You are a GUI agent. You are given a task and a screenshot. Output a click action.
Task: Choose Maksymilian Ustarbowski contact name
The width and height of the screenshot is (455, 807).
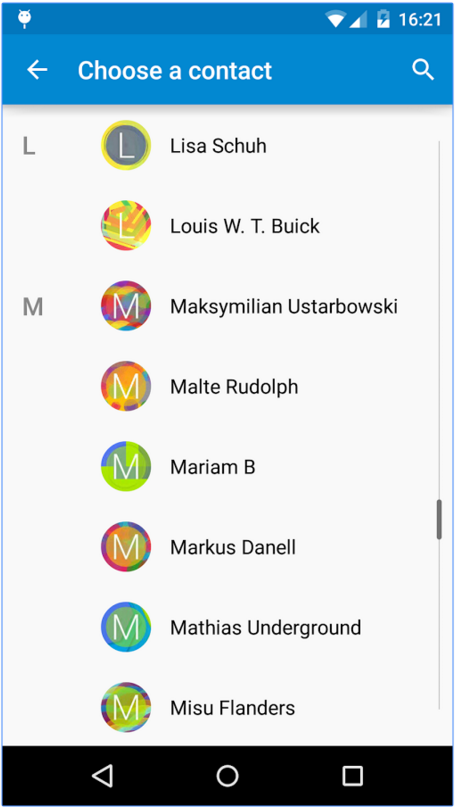(x=284, y=307)
